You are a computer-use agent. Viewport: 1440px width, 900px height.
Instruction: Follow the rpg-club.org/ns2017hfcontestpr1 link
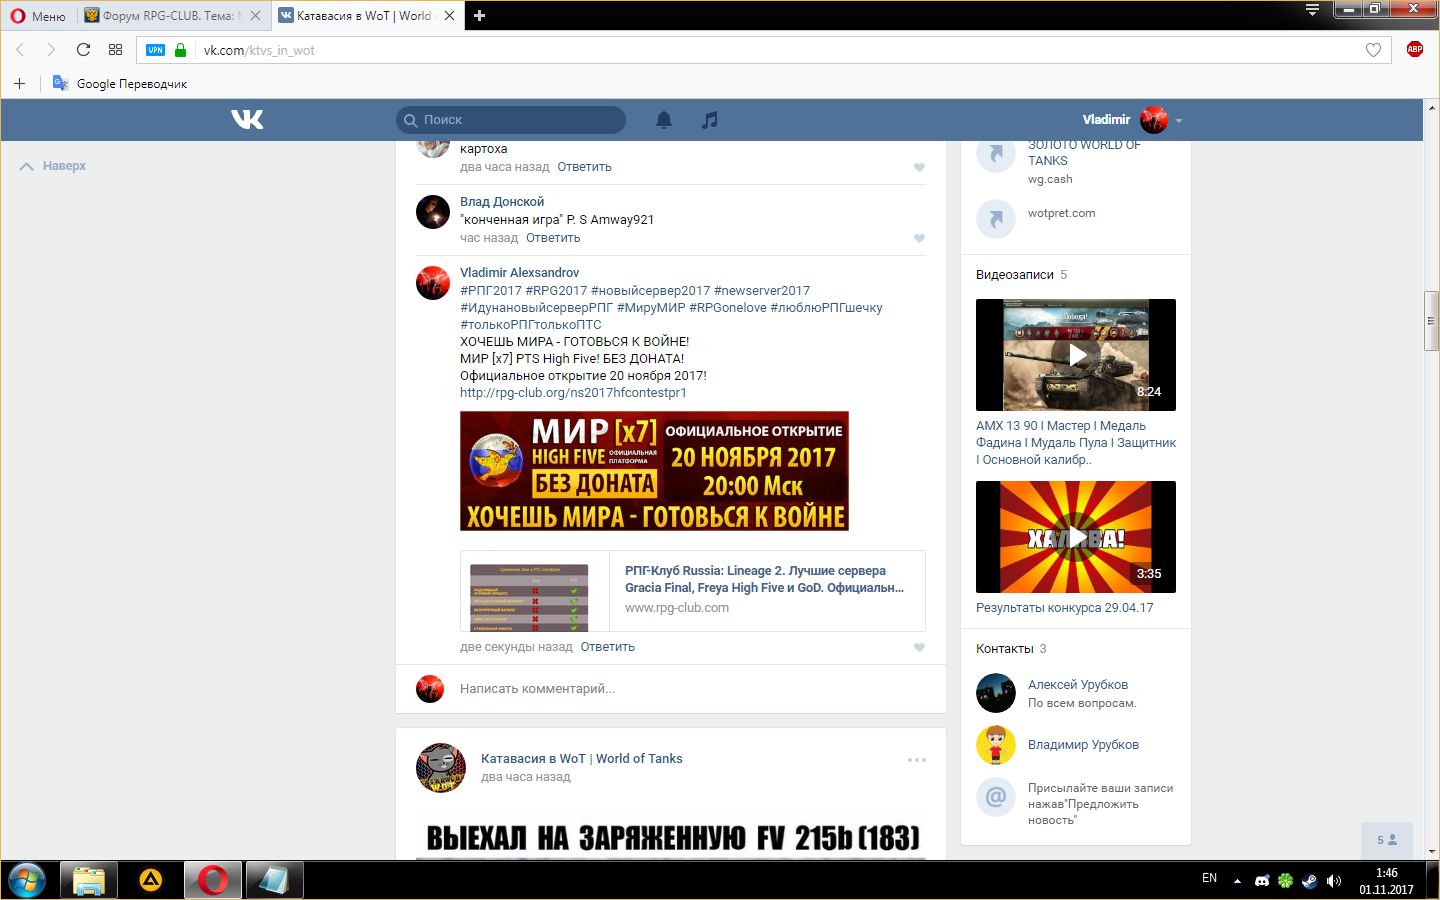[x=573, y=393]
